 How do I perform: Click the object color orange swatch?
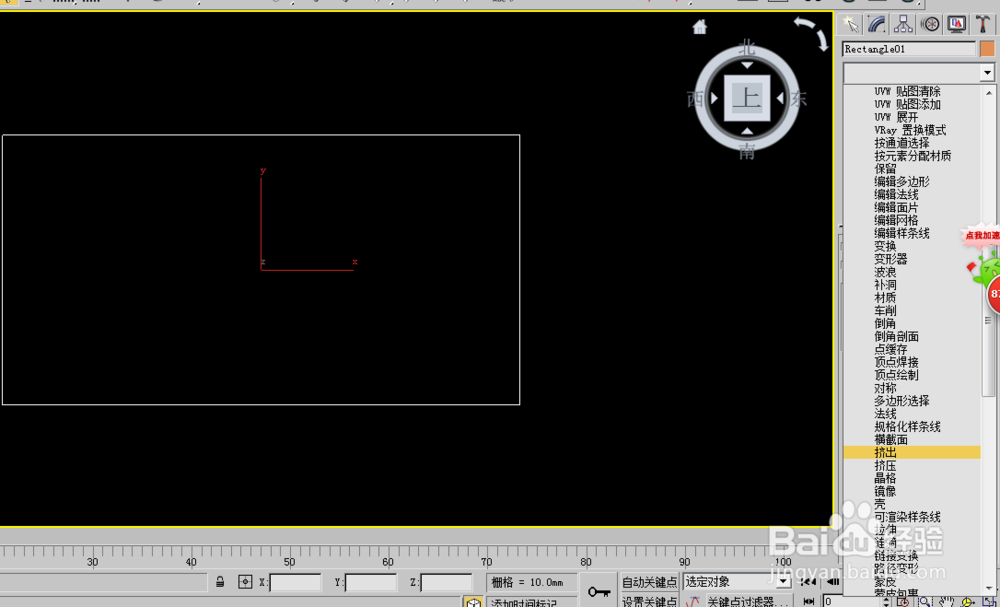coord(987,49)
